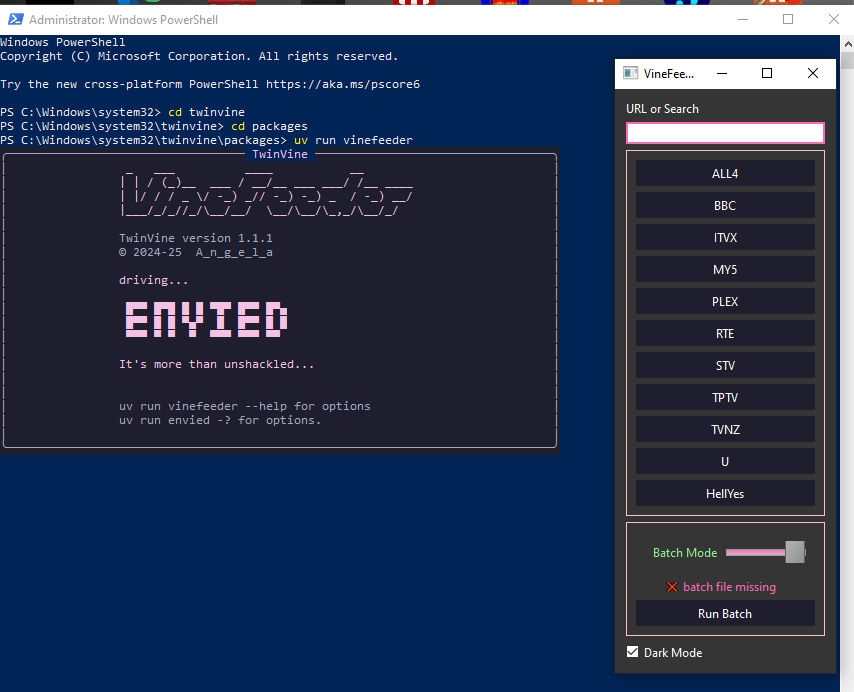Choose the ITVX service
Screen dimensions: 854x692
(x=725, y=238)
